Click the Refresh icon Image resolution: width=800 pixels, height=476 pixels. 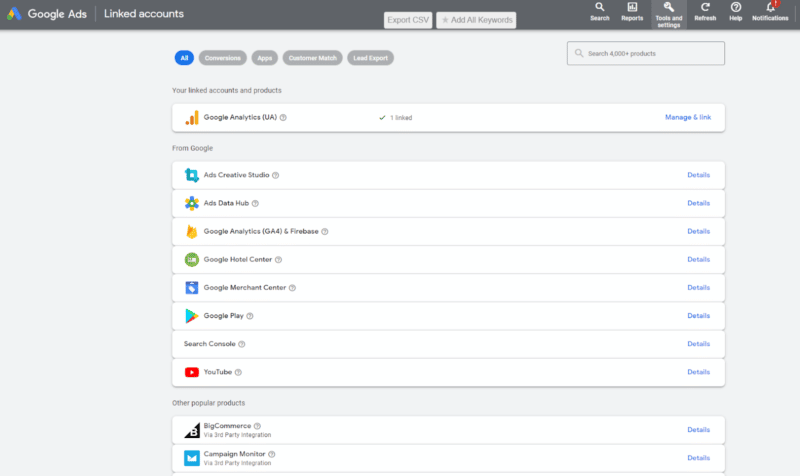point(705,9)
